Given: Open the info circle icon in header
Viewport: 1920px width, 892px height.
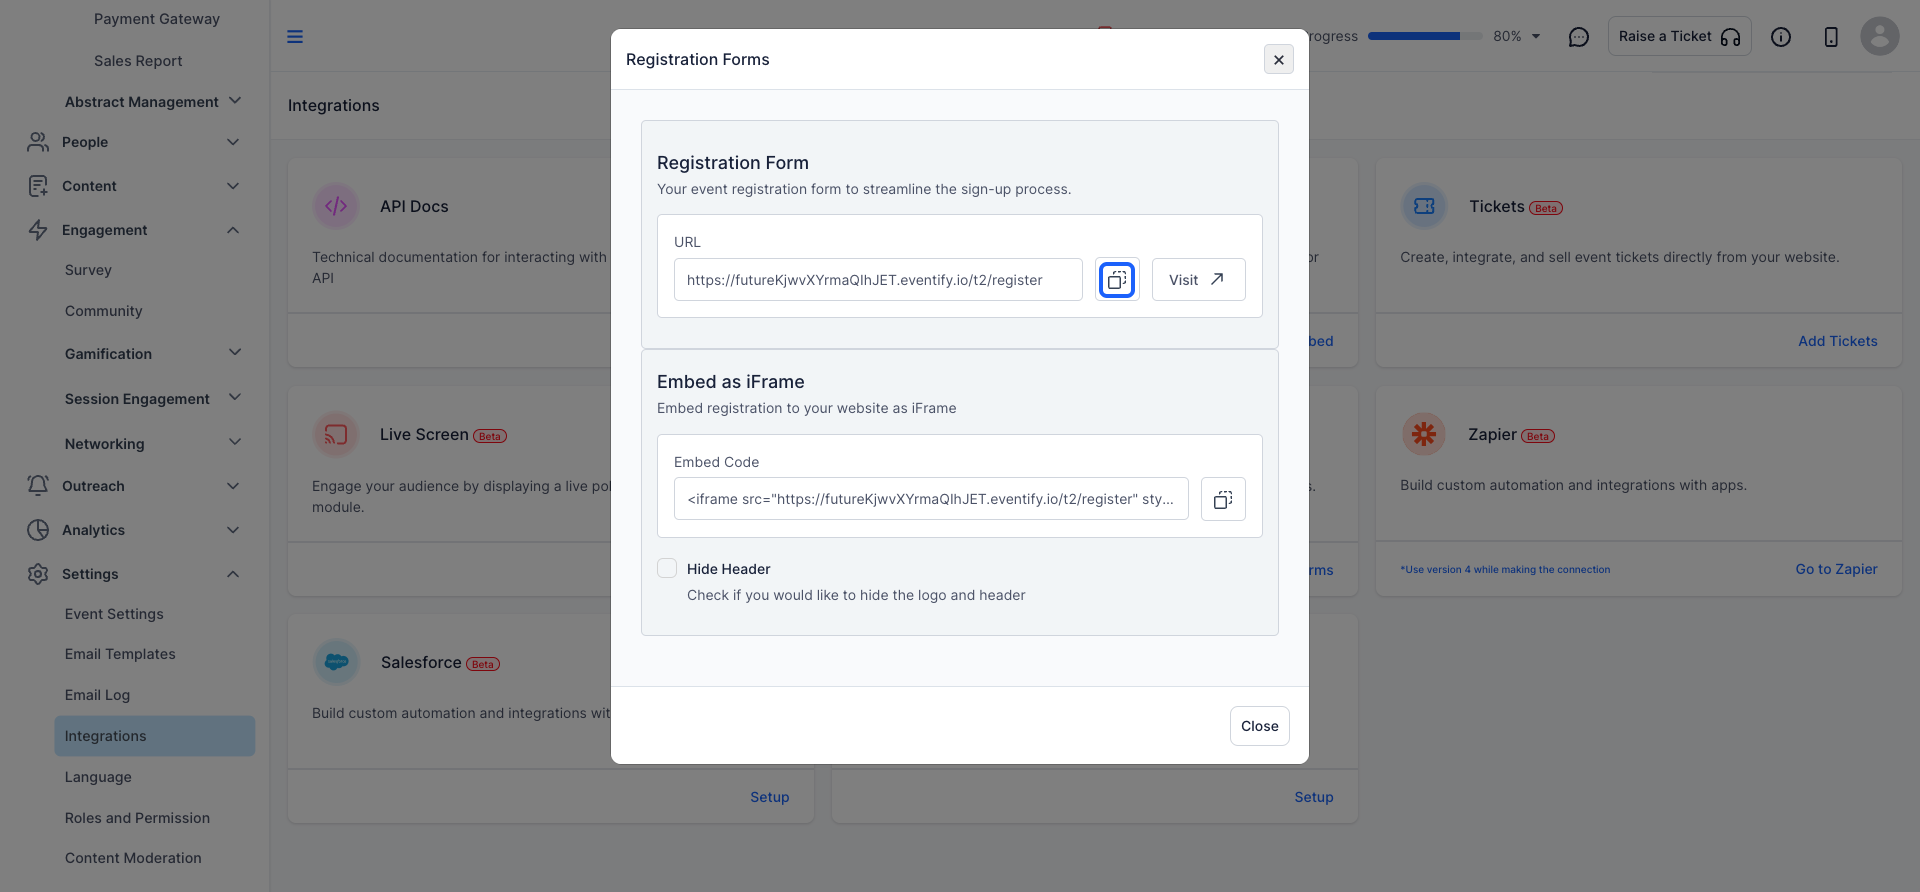Looking at the screenshot, I should point(1781,37).
